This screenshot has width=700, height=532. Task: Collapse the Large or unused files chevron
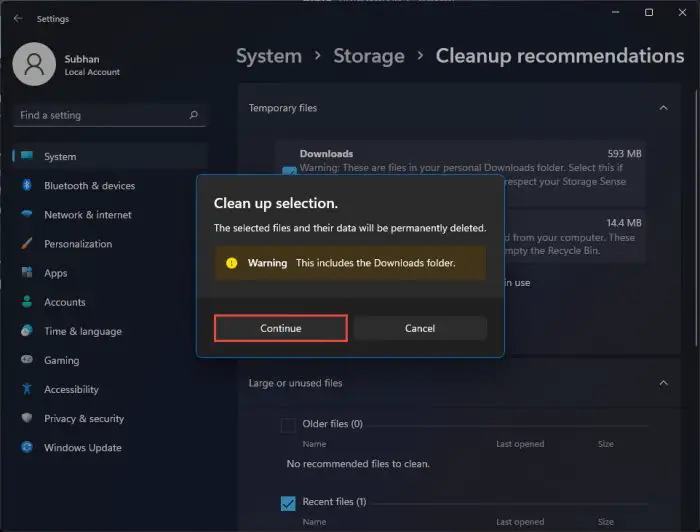tap(663, 383)
